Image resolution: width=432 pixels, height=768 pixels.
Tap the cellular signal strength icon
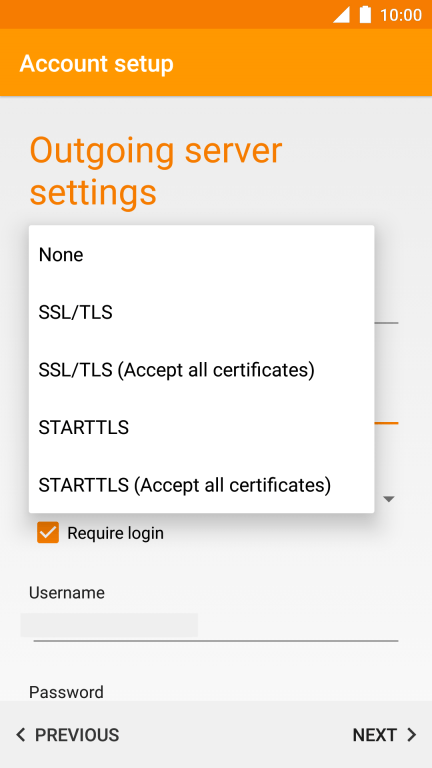341,15
